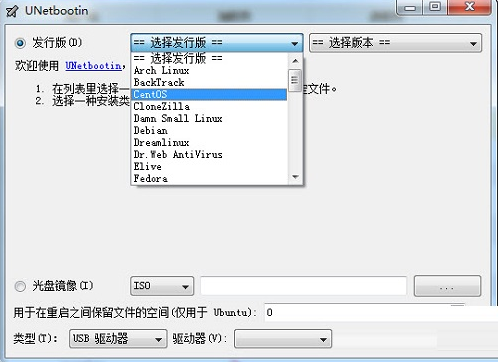The height and width of the screenshot is (362, 502).
Task: Choose CloneZilla from the list
Action: coord(209,107)
